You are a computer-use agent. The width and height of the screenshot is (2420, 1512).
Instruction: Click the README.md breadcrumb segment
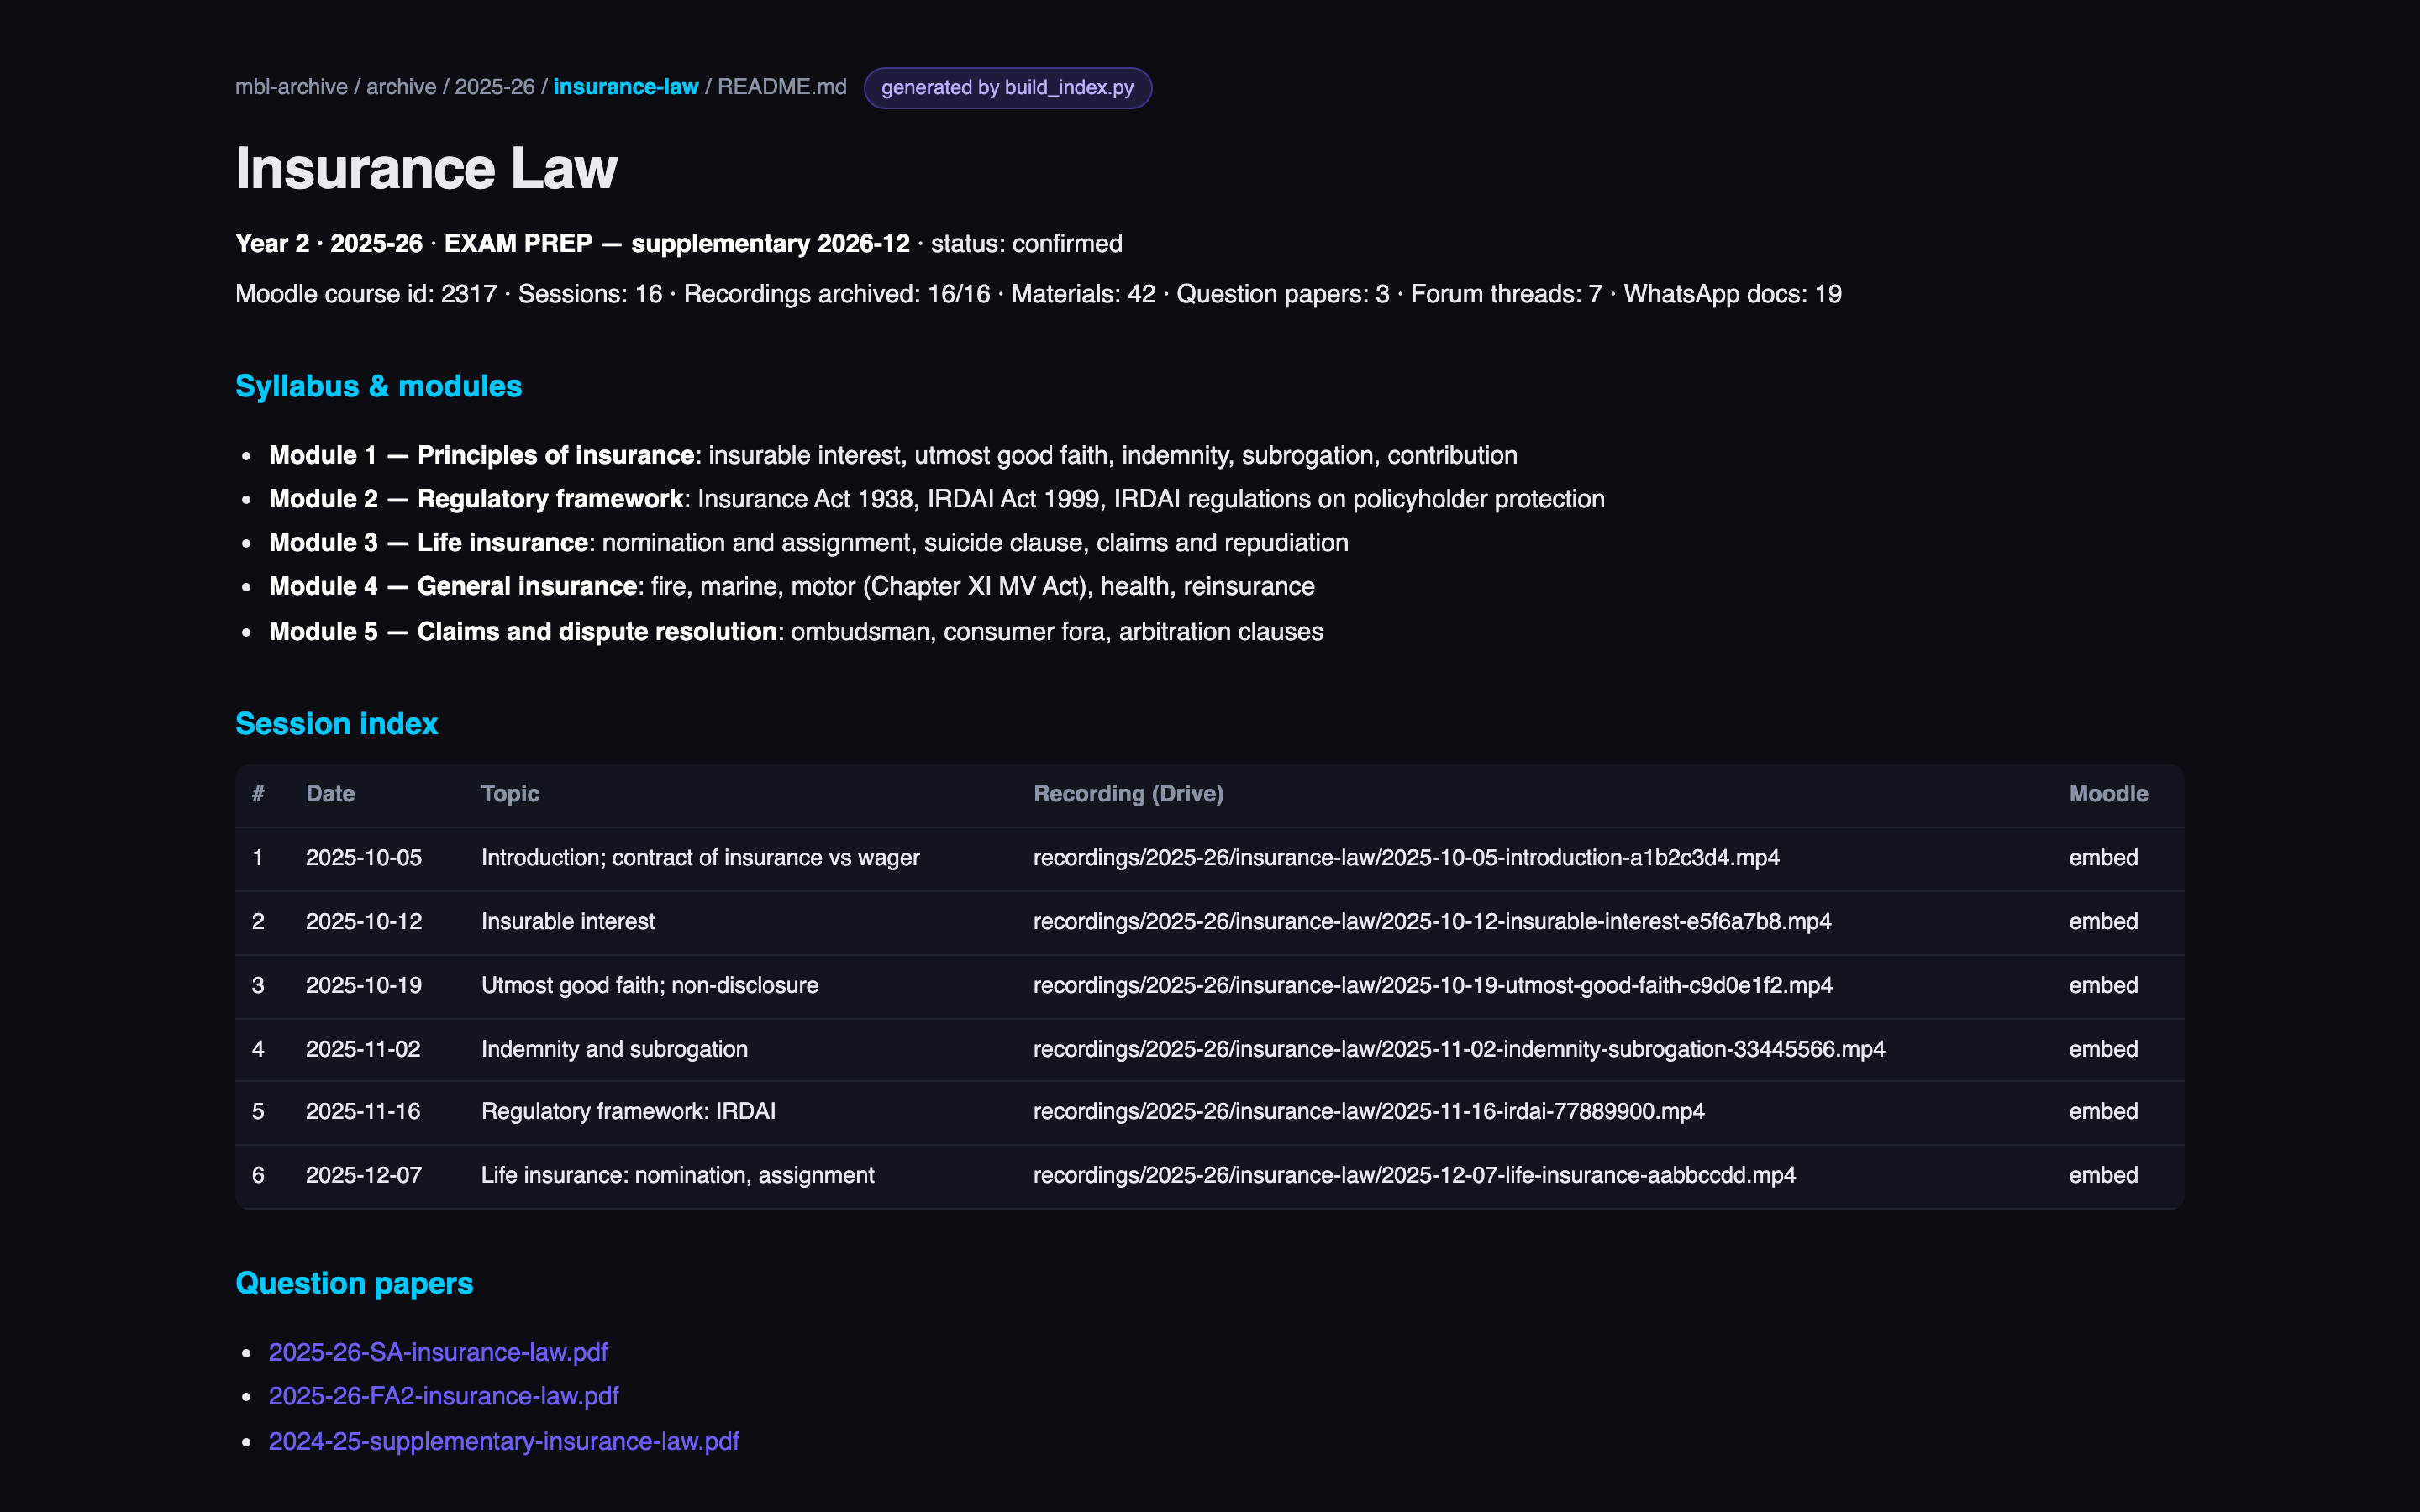(x=782, y=87)
